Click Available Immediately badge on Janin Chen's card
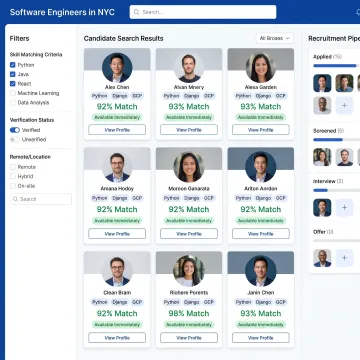The image size is (360, 360). 261,325
